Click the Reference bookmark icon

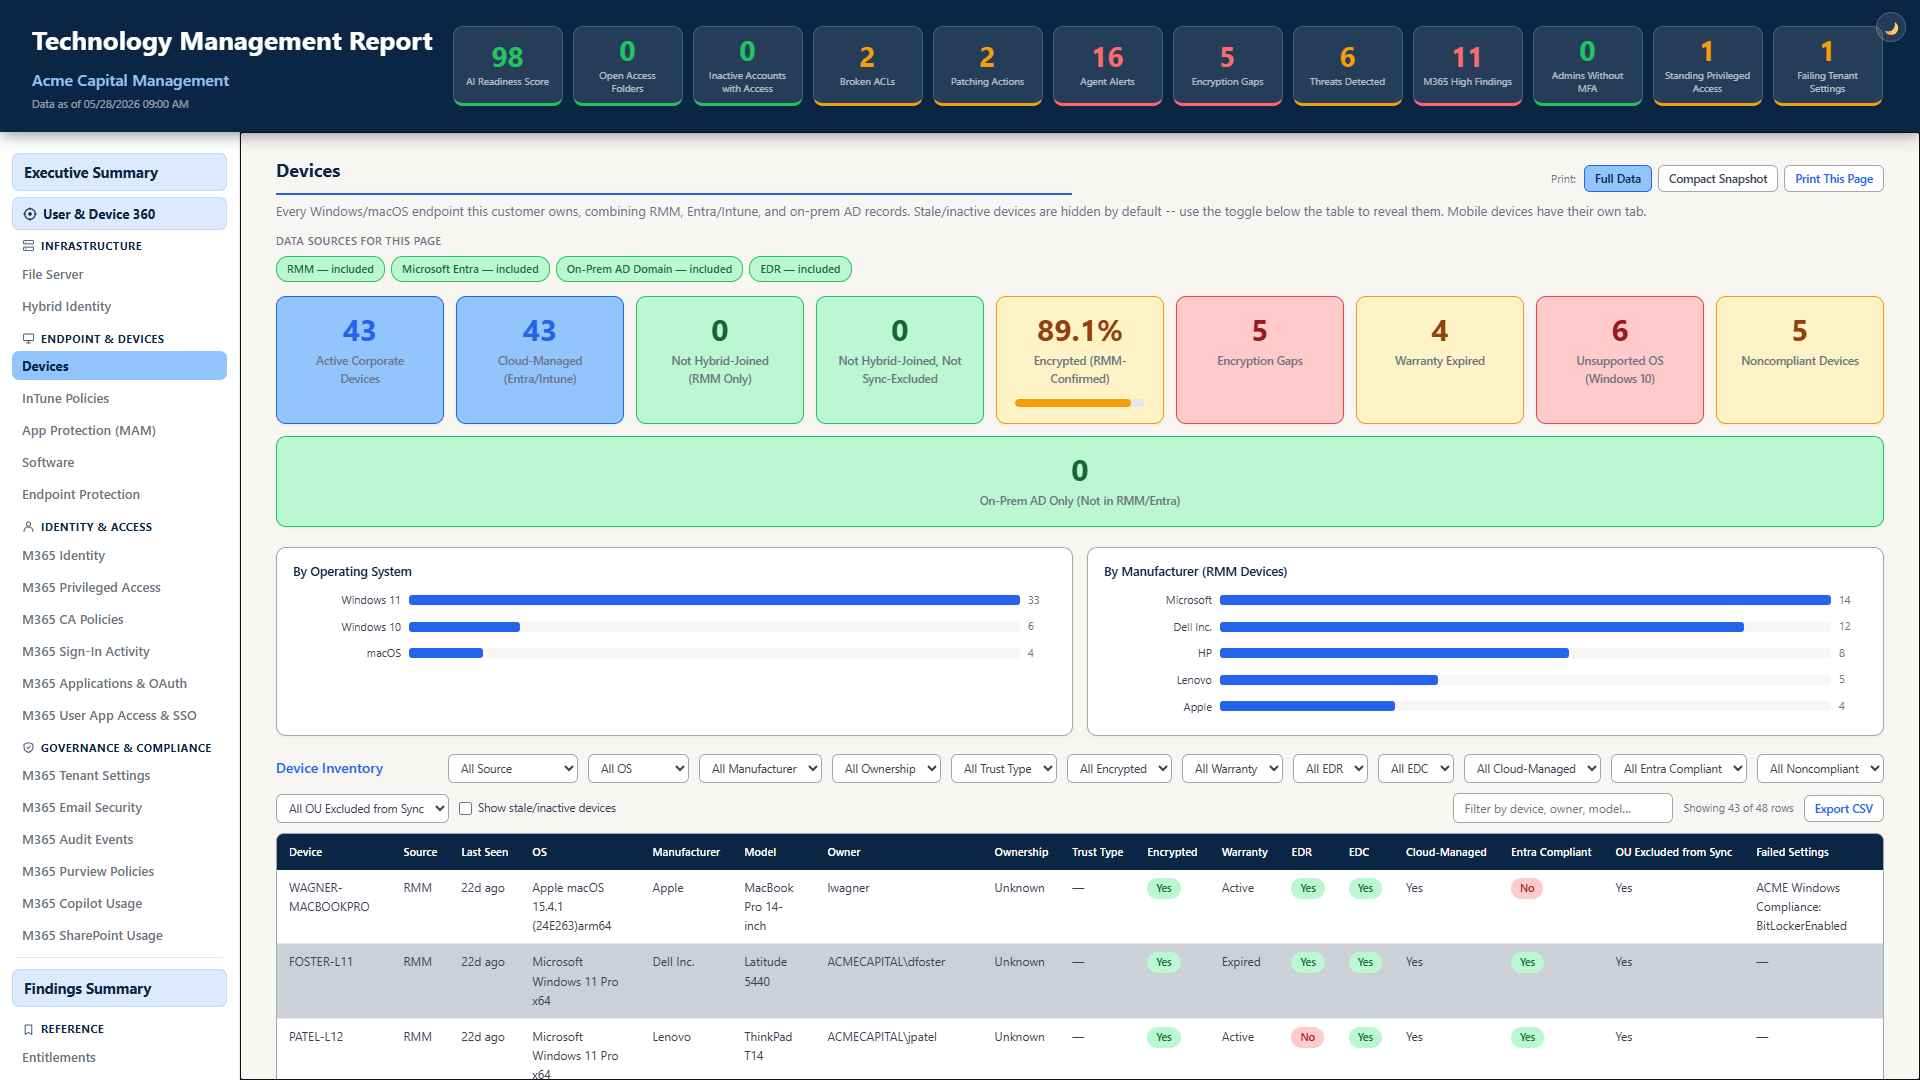coord(28,1029)
